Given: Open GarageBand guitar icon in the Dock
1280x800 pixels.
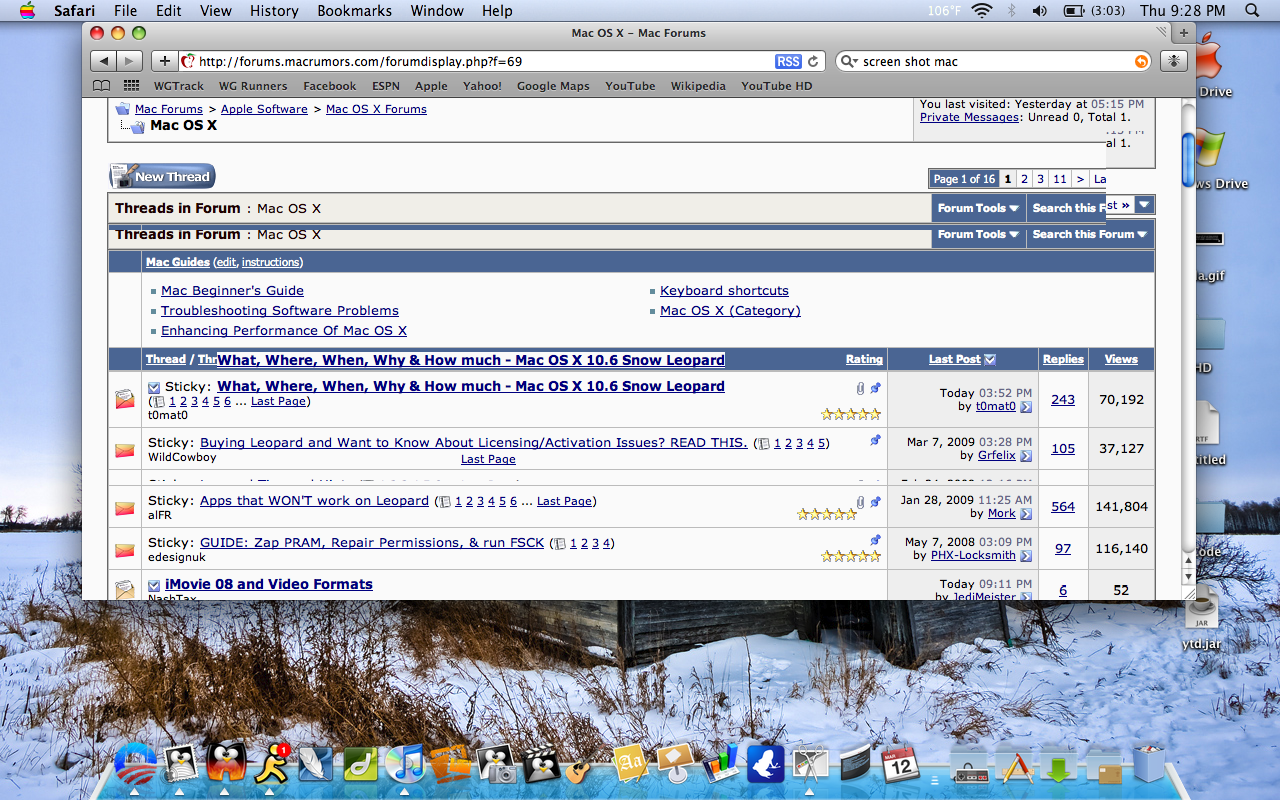Looking at the screenshot, I should tap(580, 768).
